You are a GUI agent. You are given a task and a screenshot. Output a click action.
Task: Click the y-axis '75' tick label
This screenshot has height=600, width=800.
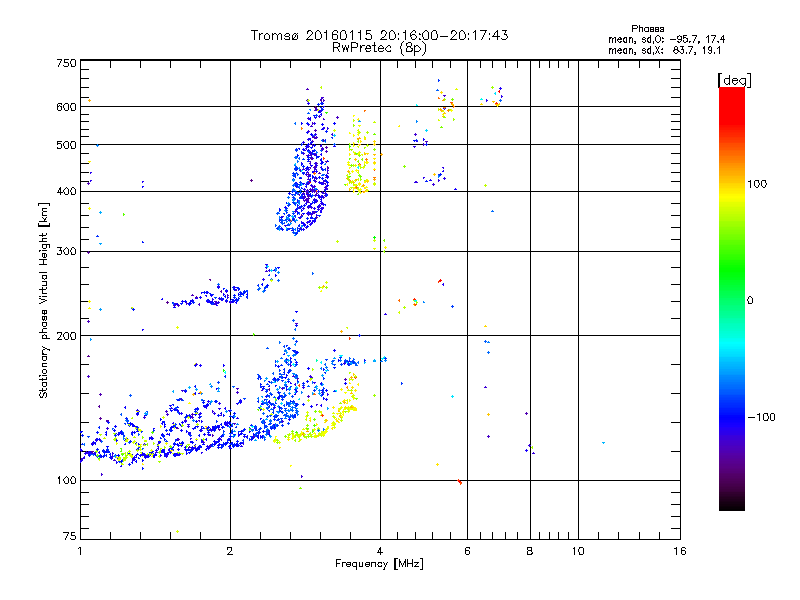point(70,536)
